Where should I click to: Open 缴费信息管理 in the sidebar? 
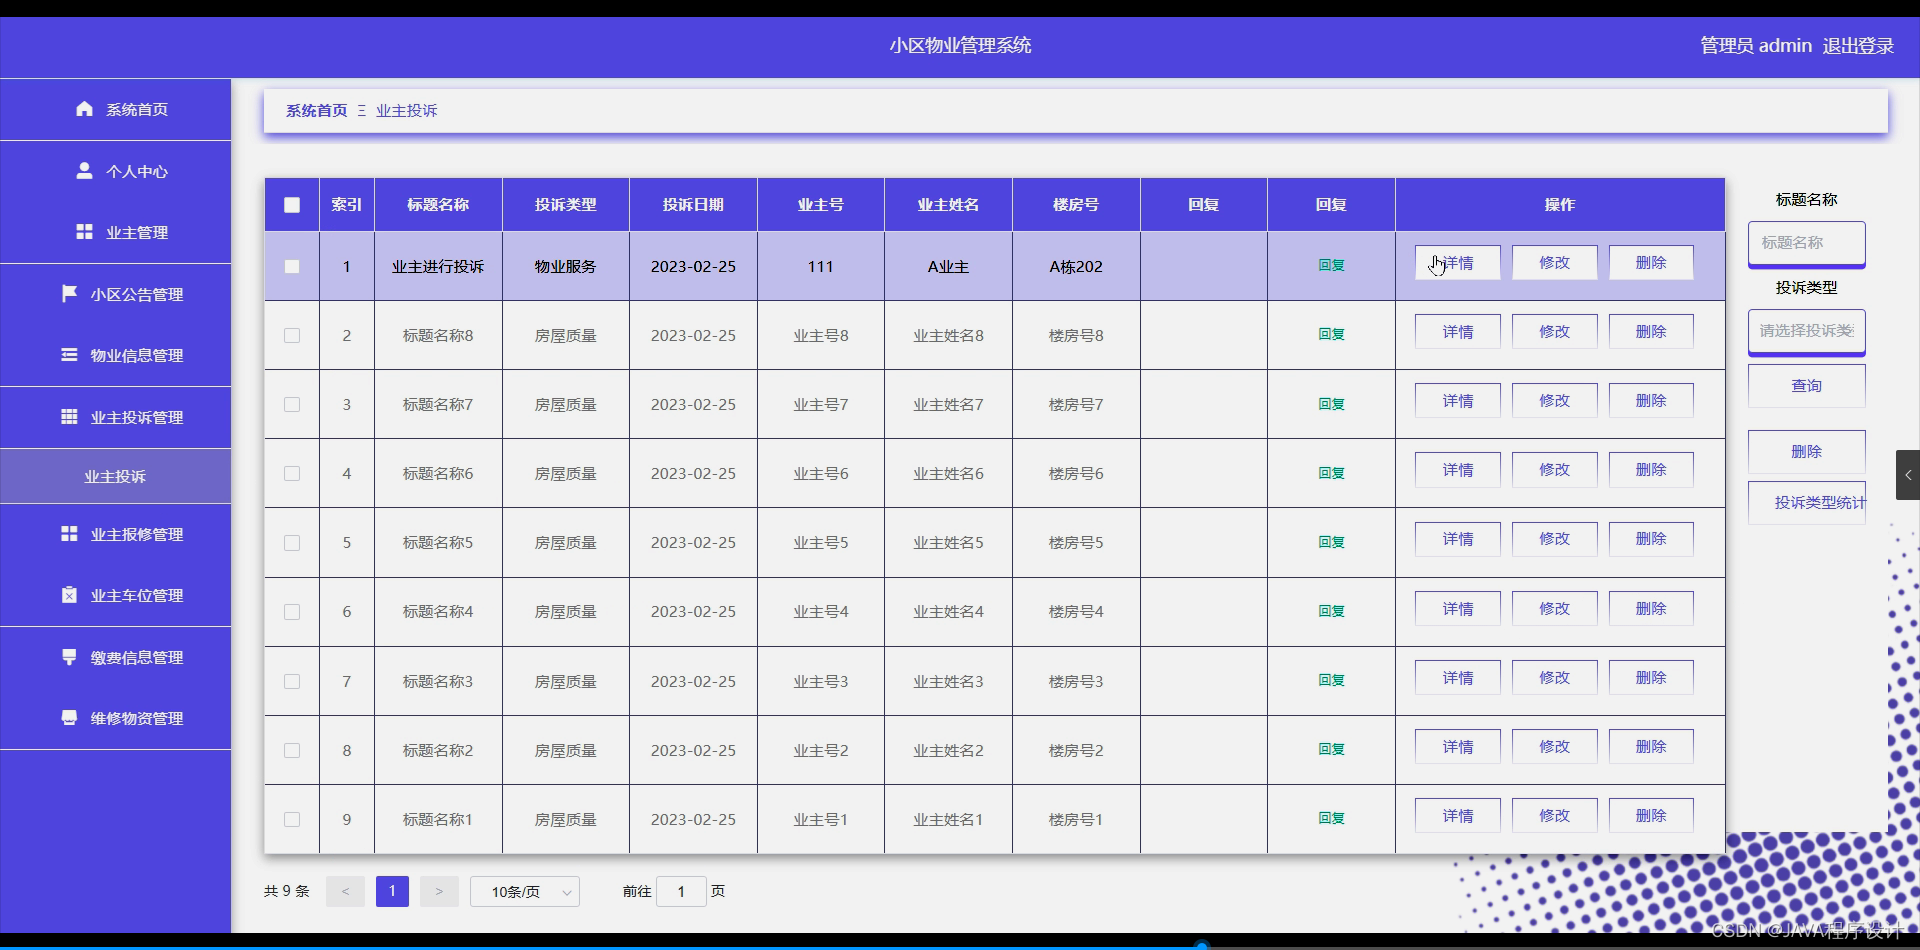click(x=115, y=657)
